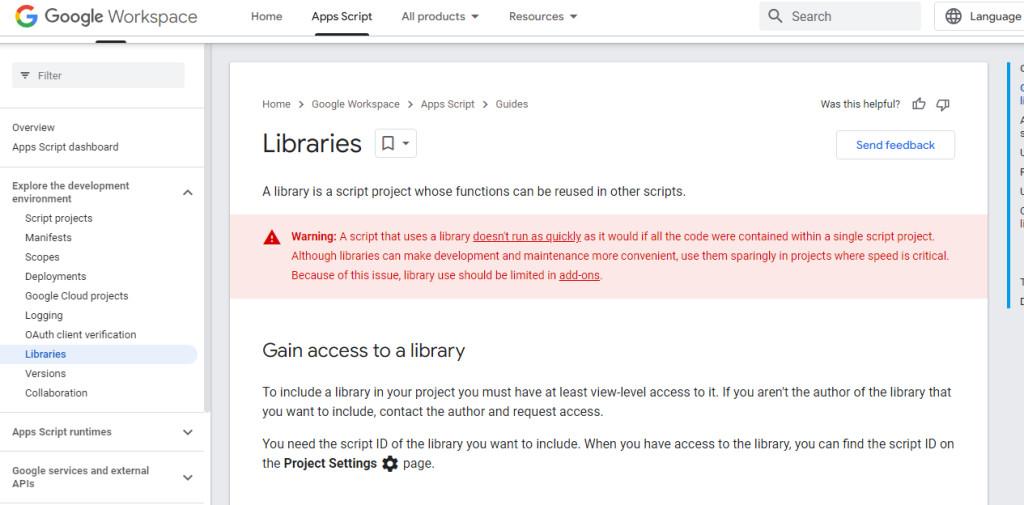Screen dimensions: 1024x505
Task: Open Overview in the sidebar
Action: click(x=33, y=127)
